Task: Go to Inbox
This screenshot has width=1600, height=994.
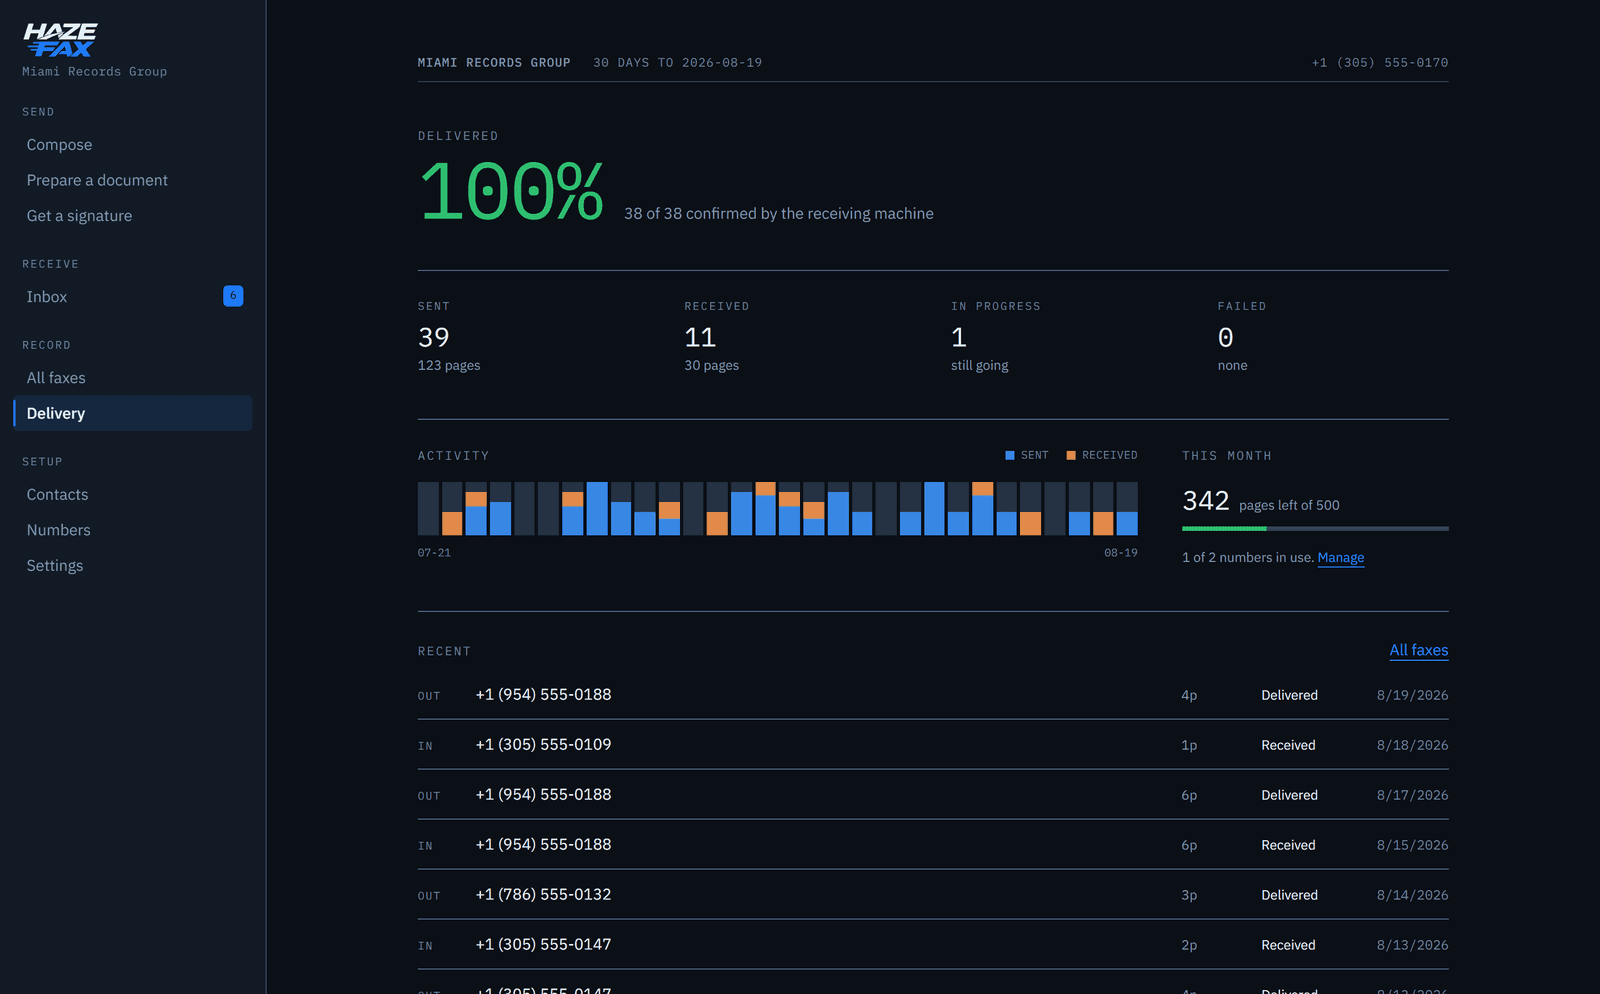Action: click(x=132, y=297)
